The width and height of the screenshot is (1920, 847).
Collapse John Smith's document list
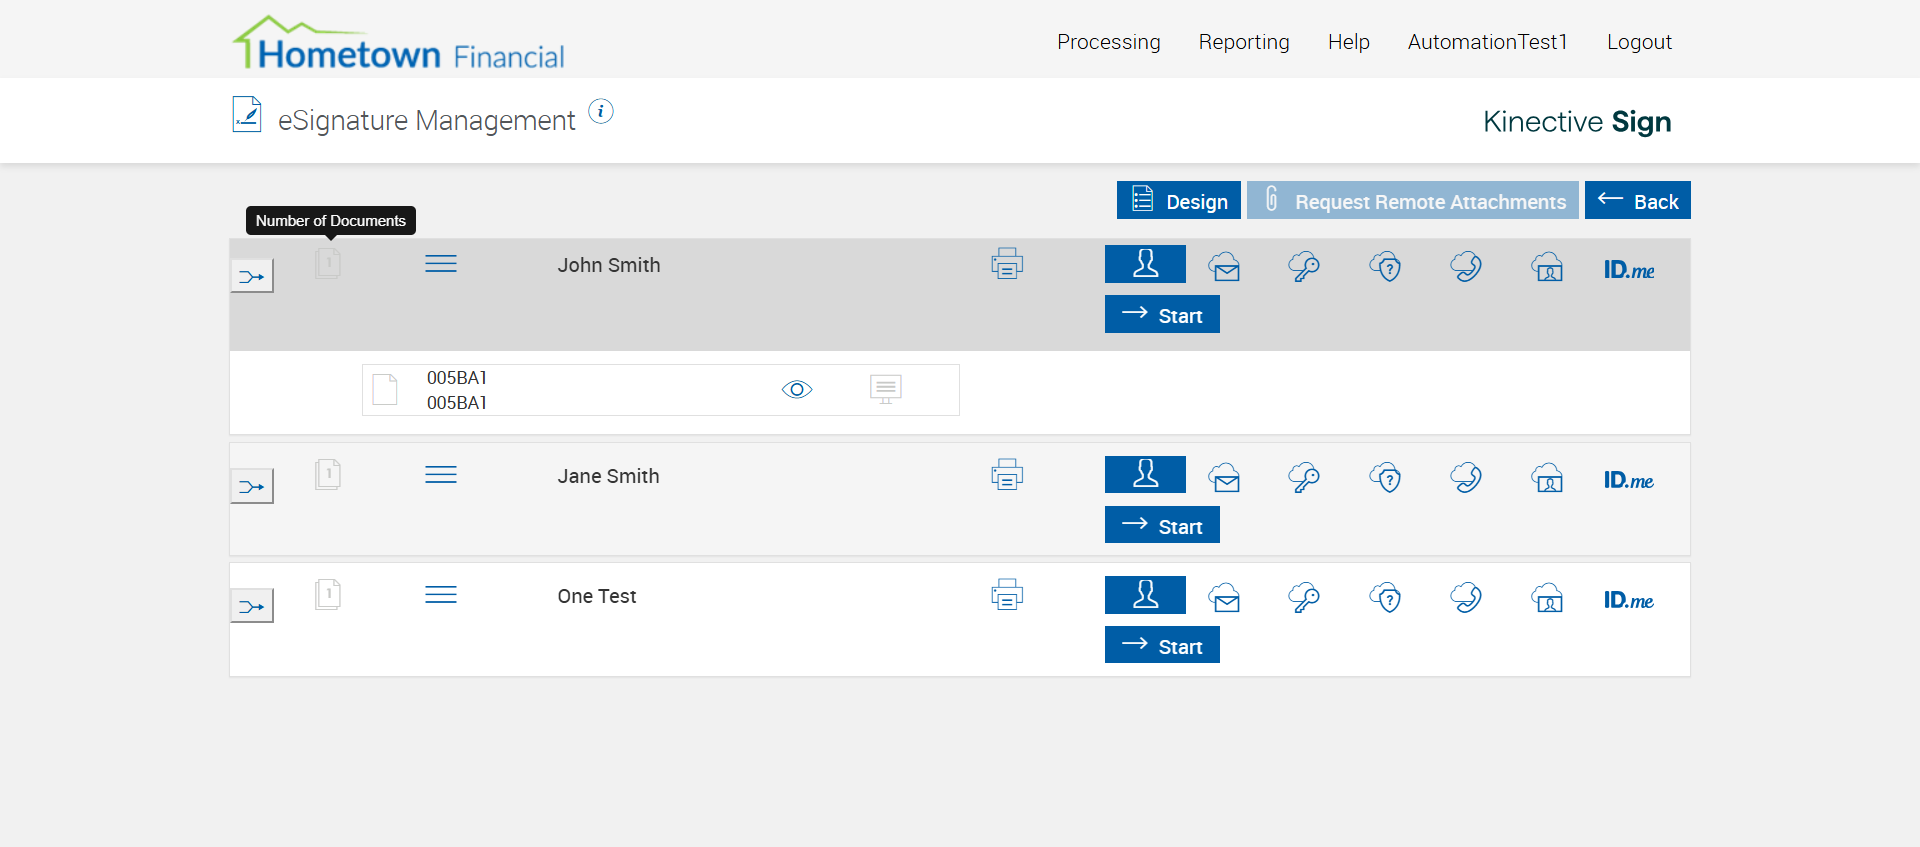point(328,264)
